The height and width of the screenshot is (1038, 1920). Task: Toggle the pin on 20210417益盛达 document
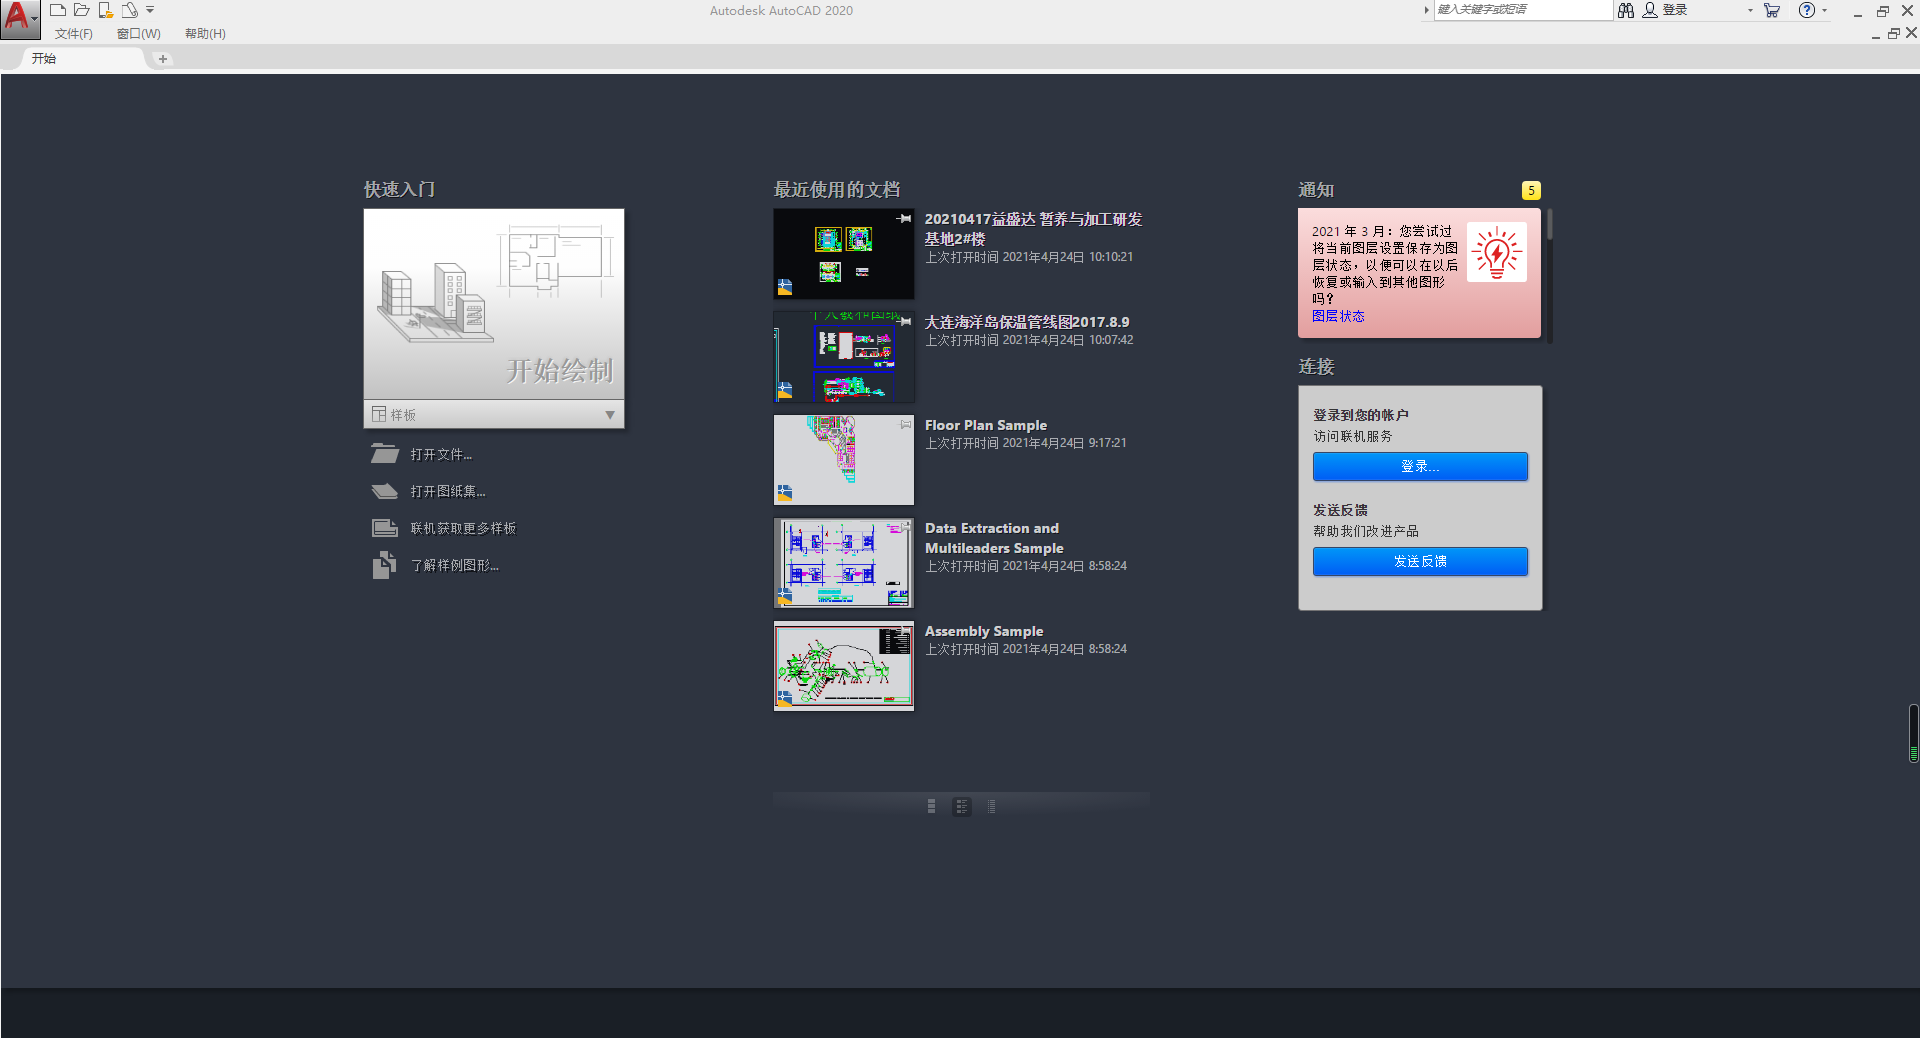[904, 218]
